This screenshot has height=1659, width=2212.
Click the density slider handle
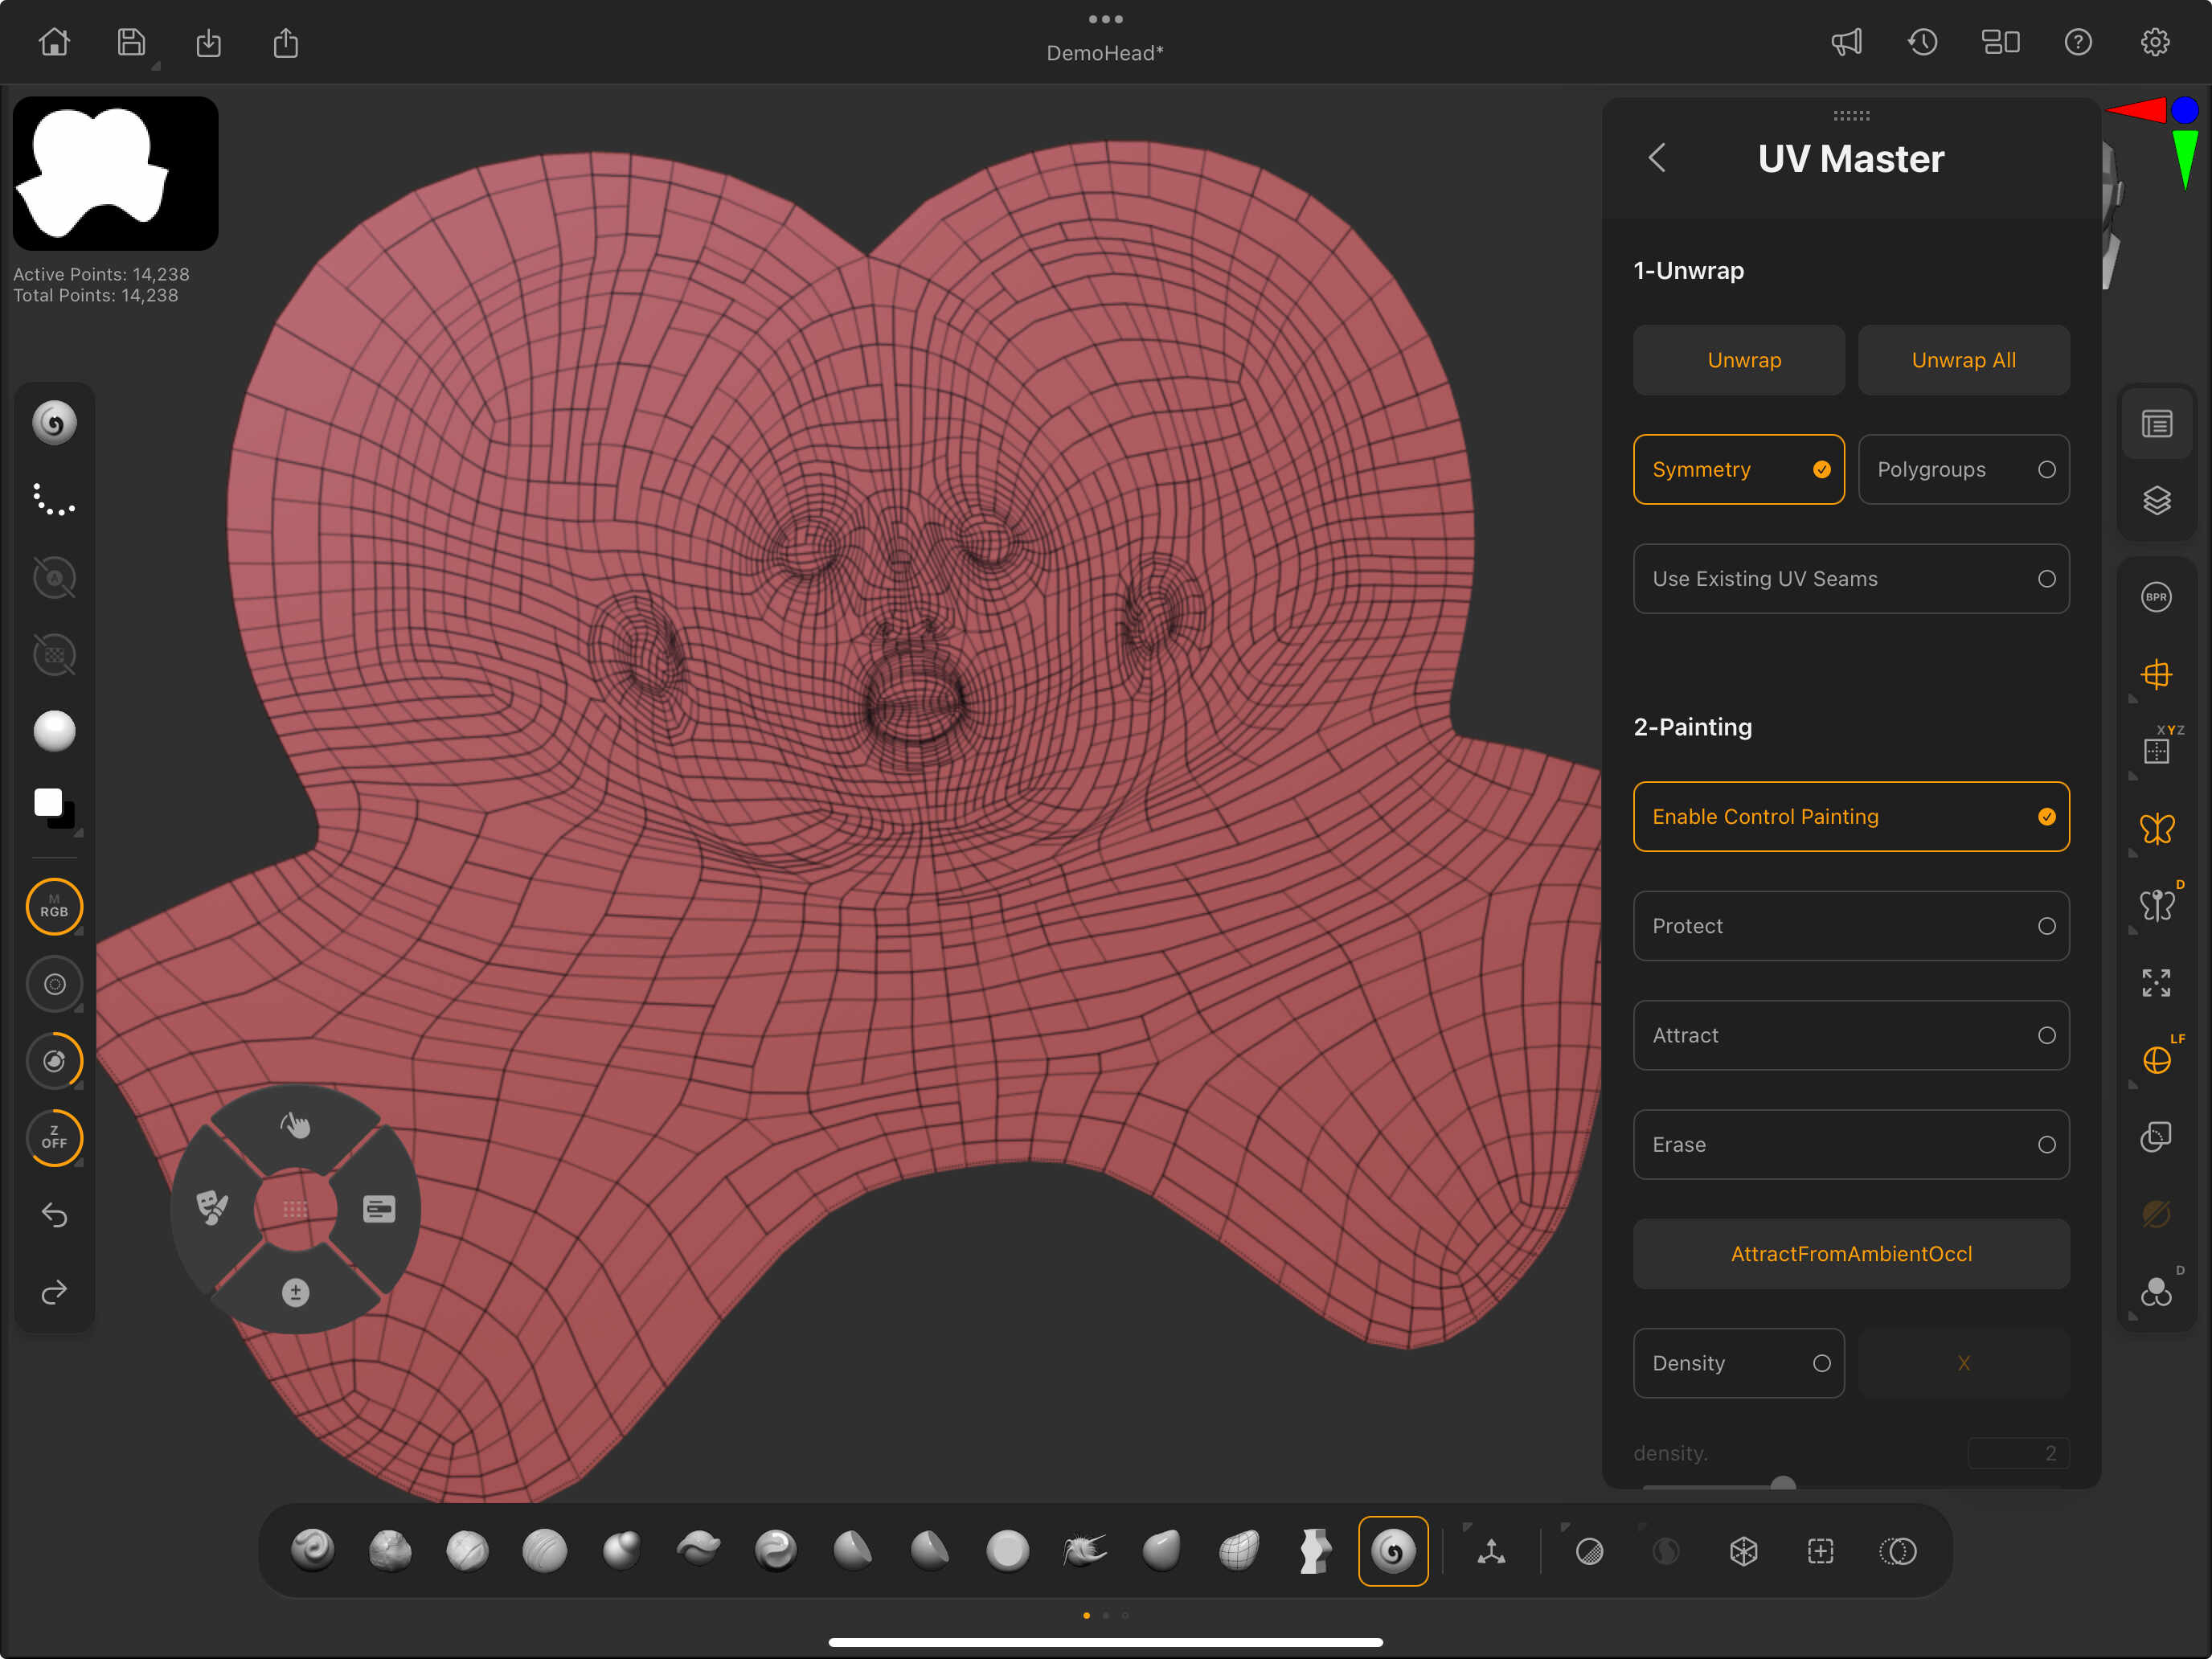1783,1484
